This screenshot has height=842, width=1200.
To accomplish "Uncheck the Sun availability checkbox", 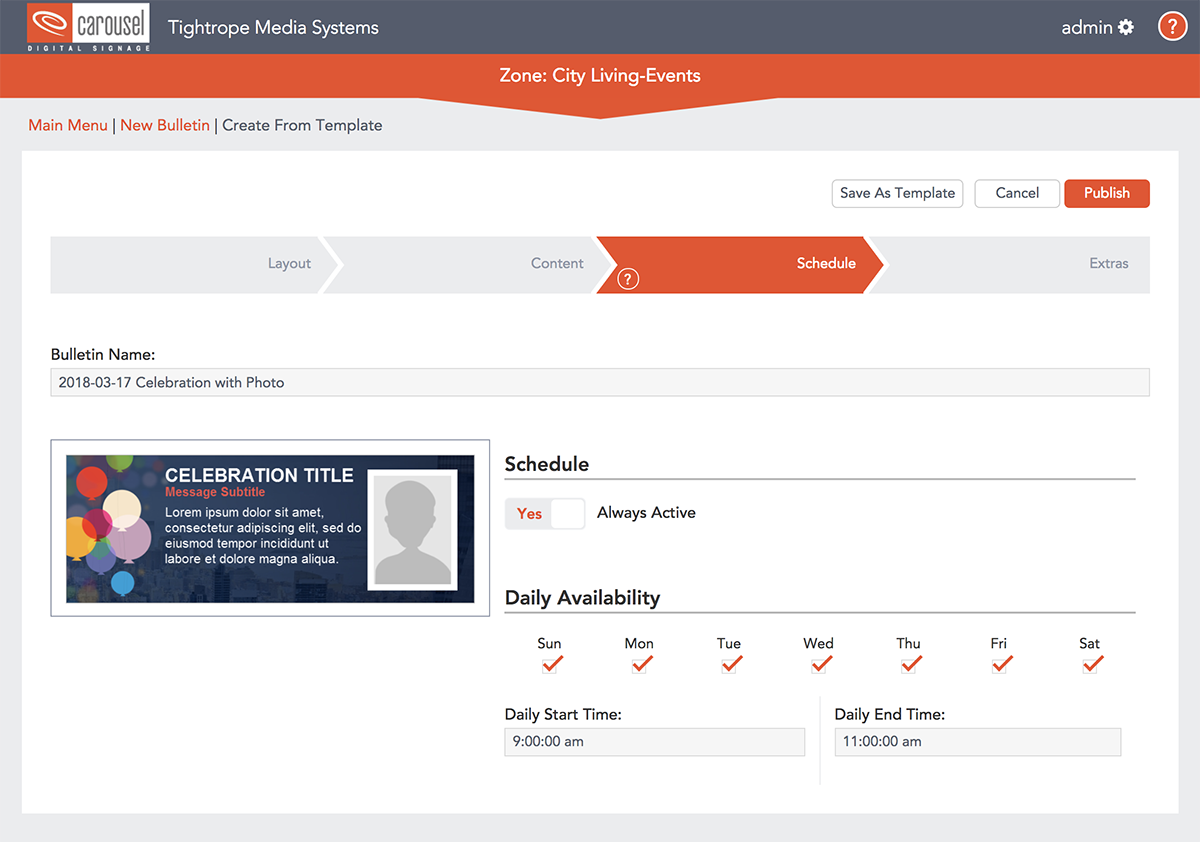I will click(x=550, y=664).
